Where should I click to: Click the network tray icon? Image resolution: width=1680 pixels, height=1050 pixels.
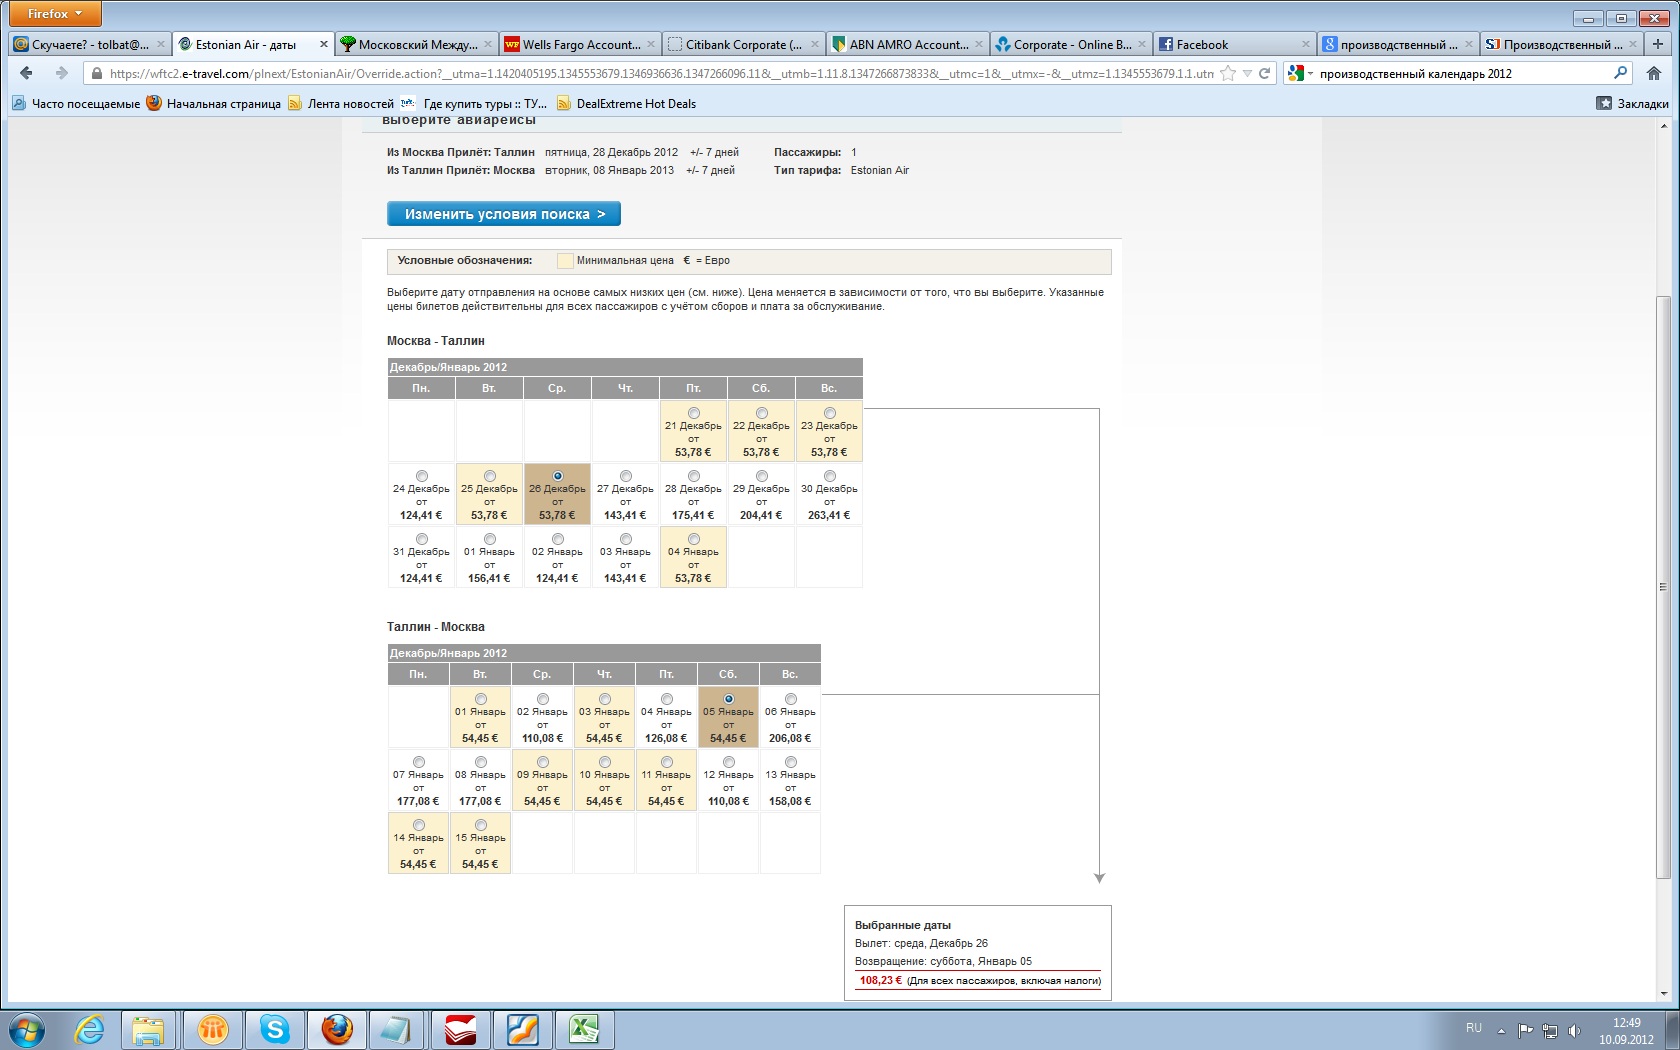tap(1550, 1031)
